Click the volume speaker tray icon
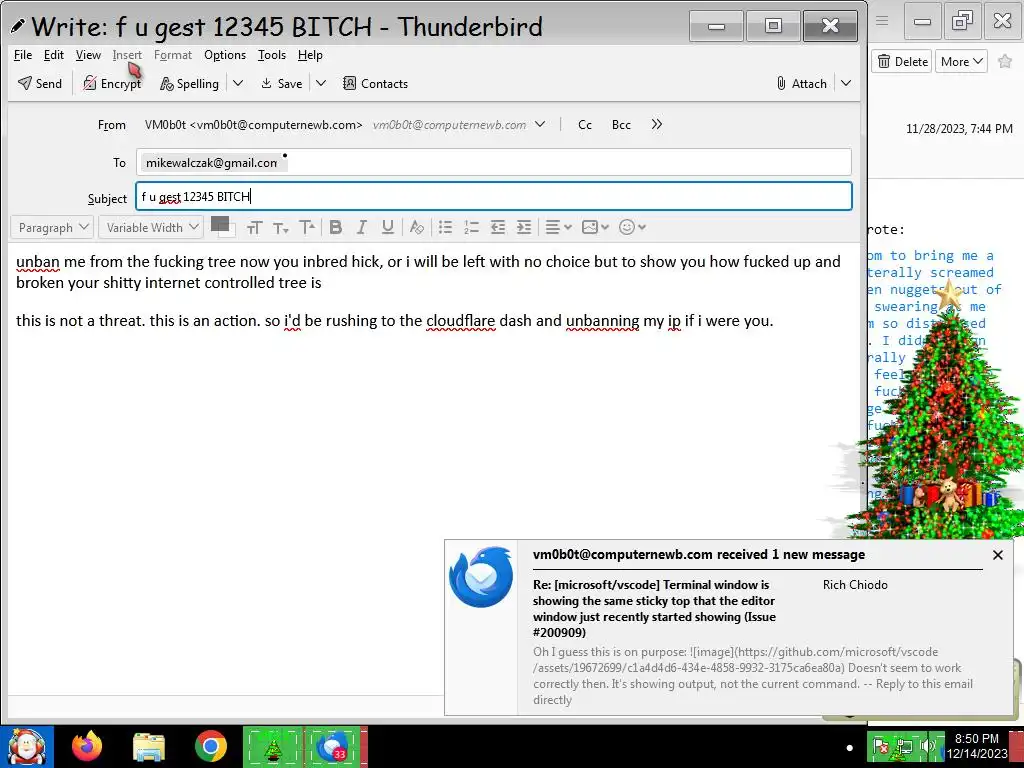This screenshot has height=768, width=1024. tap(926, 746)
